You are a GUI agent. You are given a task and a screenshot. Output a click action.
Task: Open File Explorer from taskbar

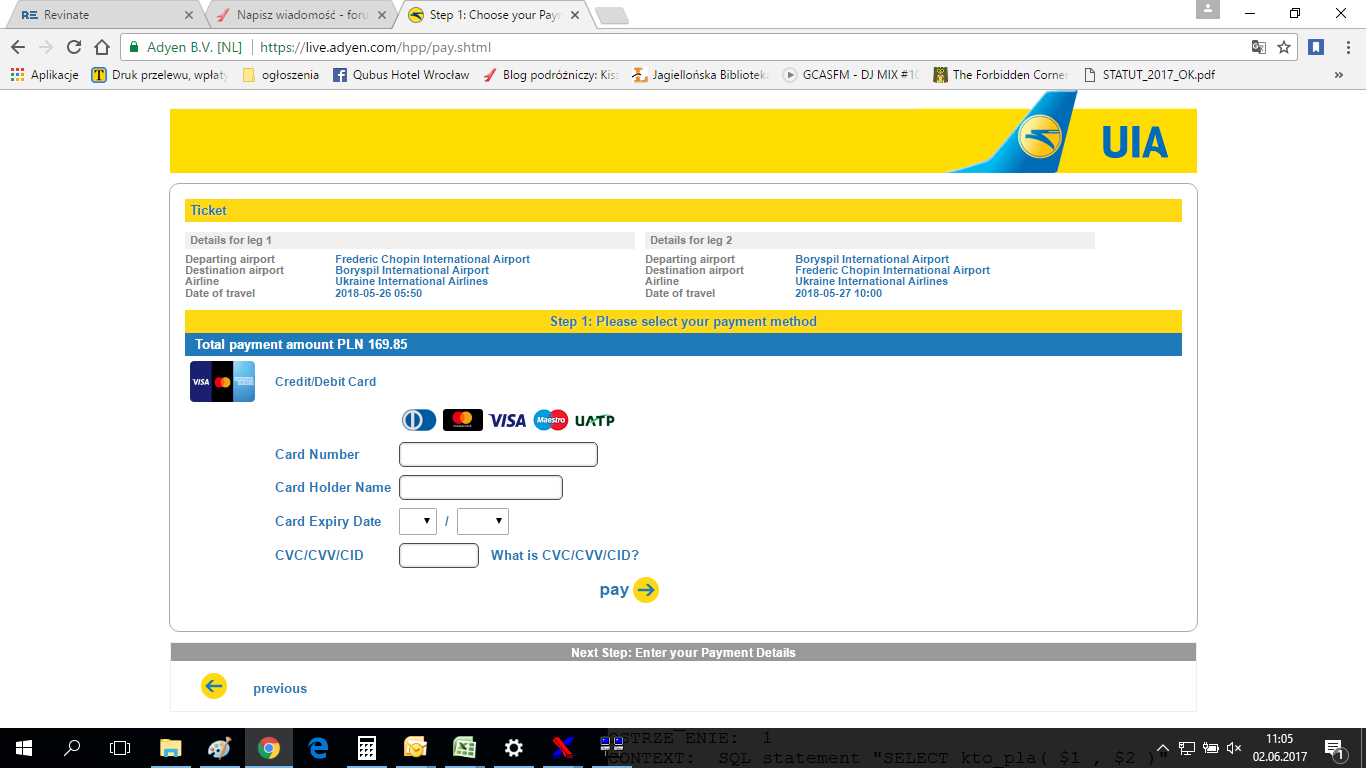pos(171,748)
